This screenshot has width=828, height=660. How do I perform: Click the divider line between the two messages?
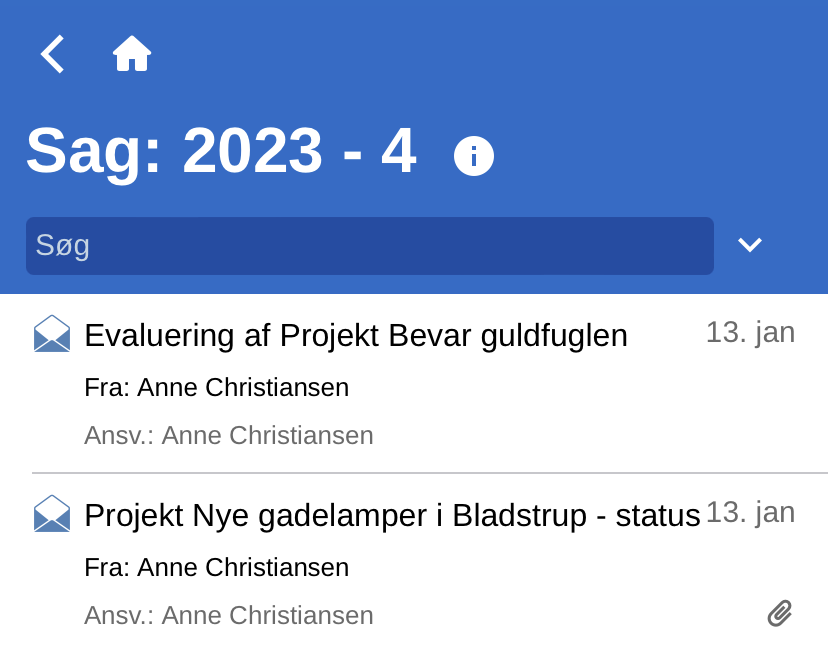(x=430, y=472)
